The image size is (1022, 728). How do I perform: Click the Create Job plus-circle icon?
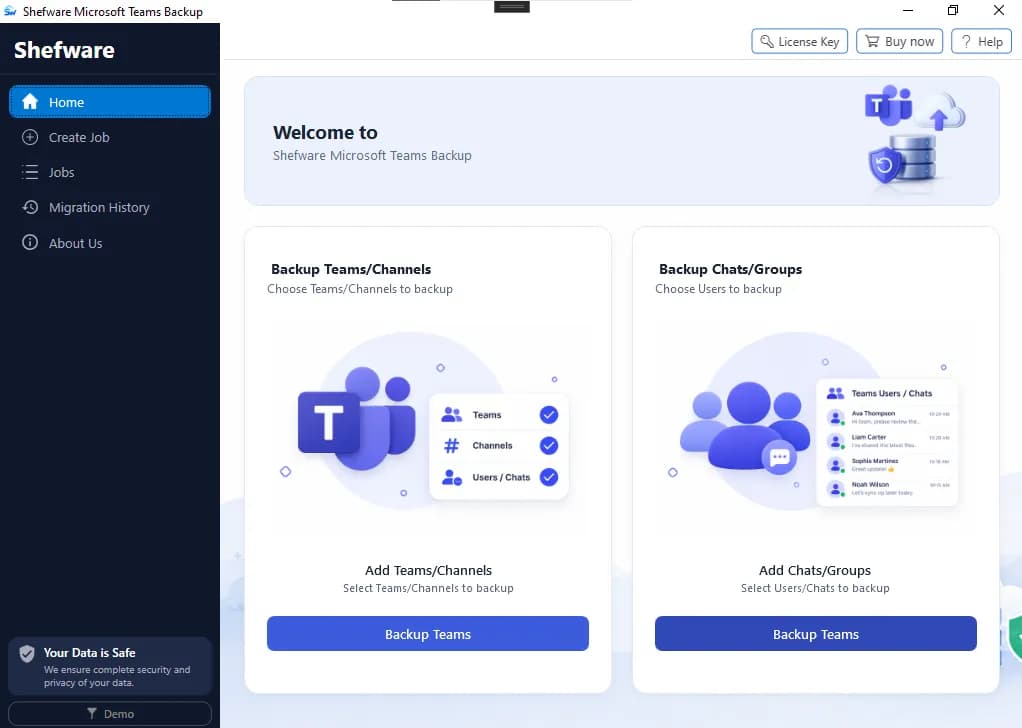pos(30,138)
